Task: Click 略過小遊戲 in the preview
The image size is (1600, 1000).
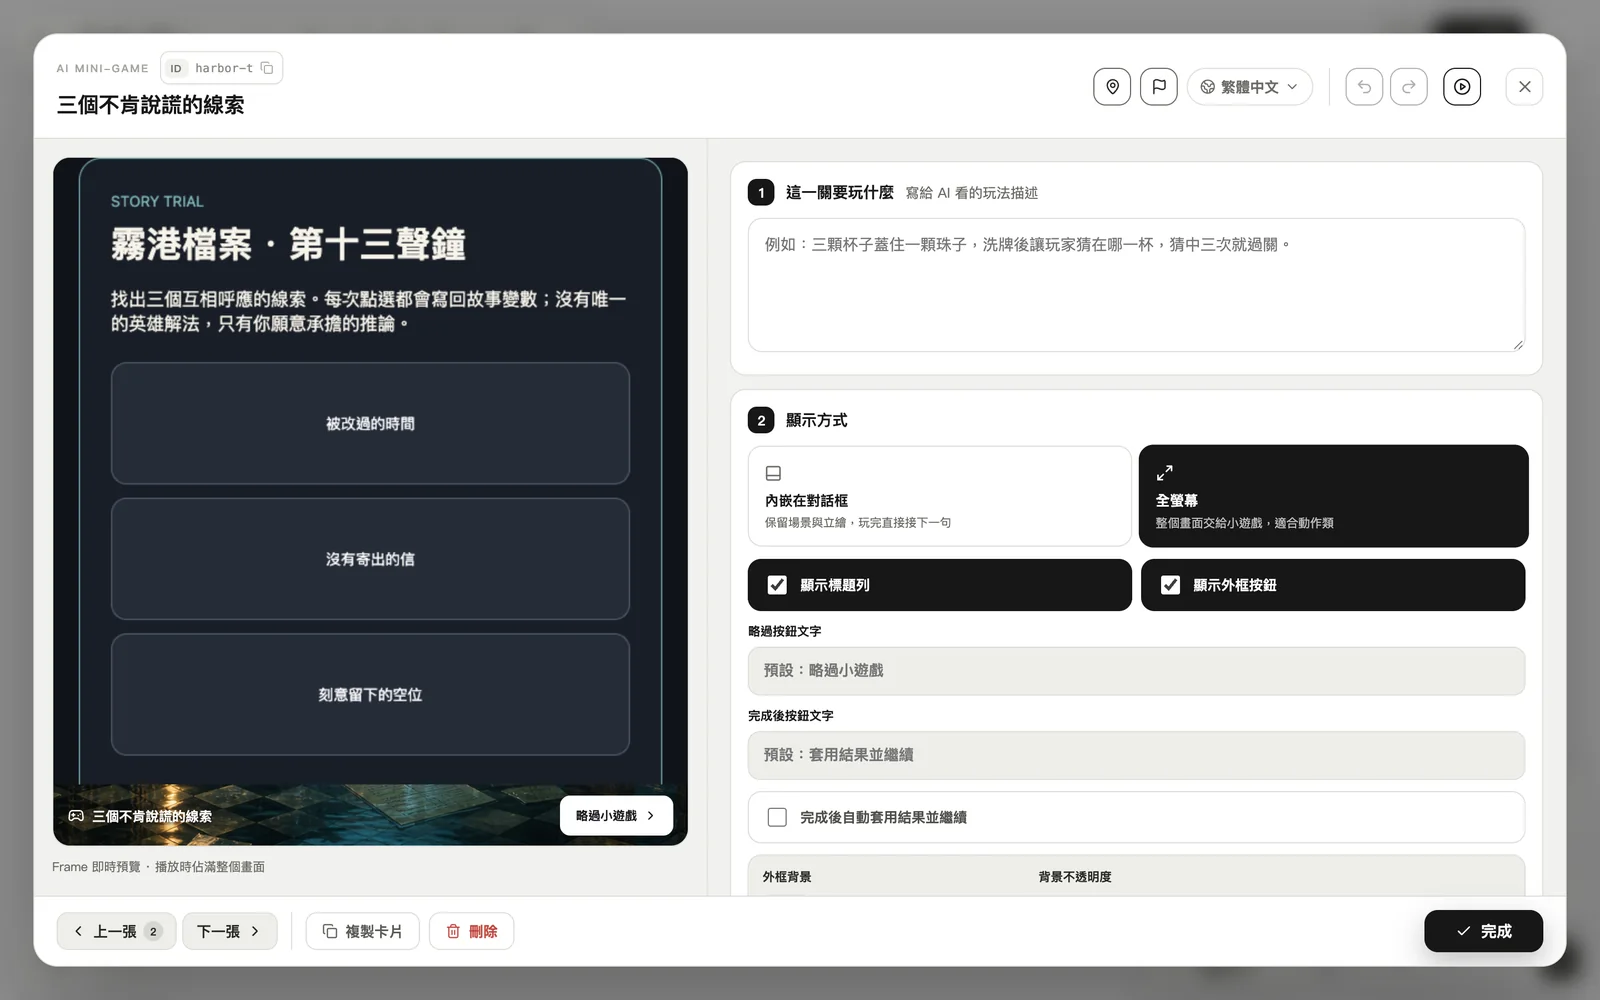Action: (x=616, y=816)
